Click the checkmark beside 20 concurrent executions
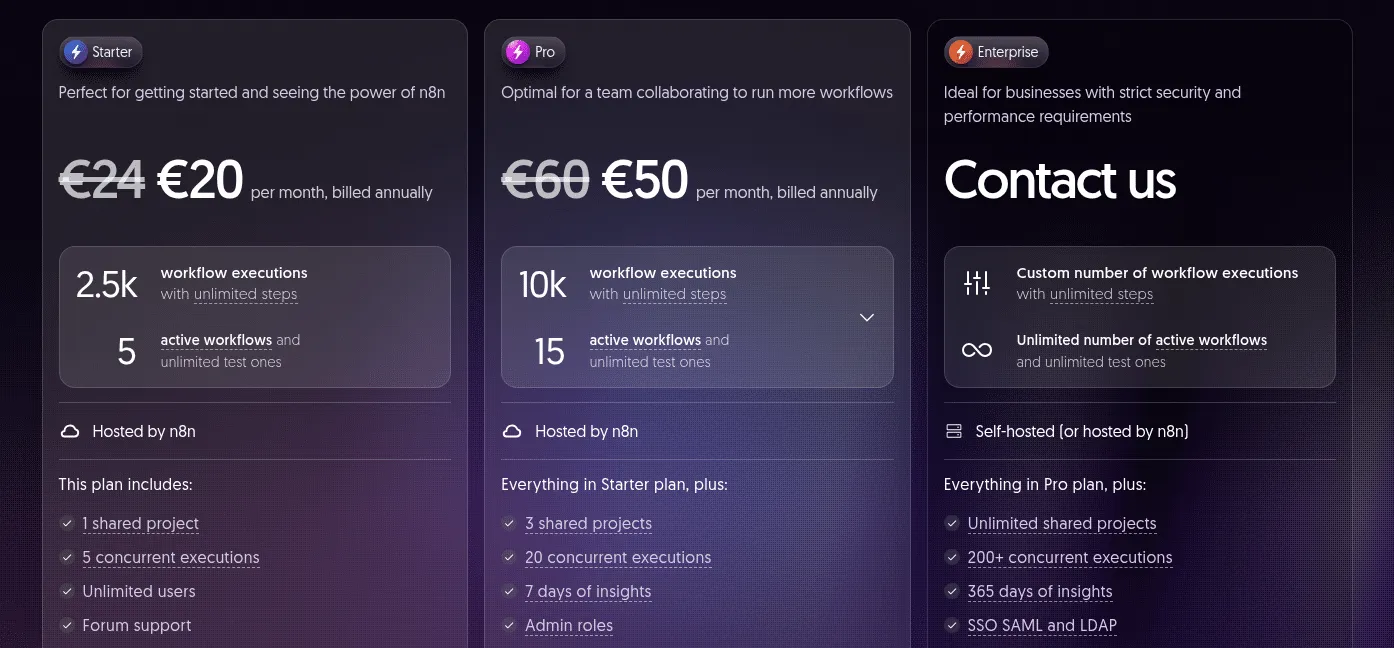The image size is (1394, 648). click(x=510, y=557)
